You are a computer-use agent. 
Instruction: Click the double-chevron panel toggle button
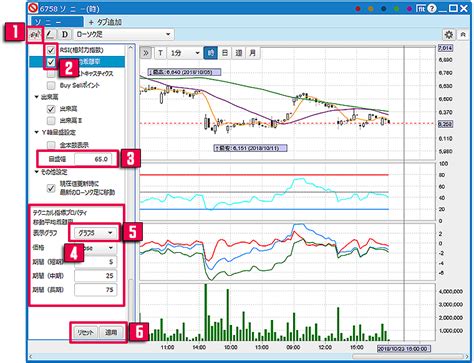pos(146,53)
